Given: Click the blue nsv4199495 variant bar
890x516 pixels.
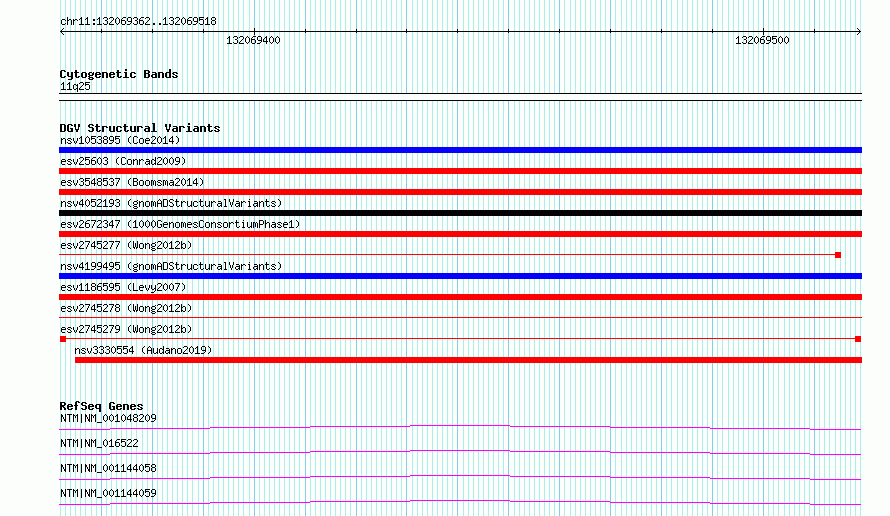Looking at the screenshot, I should (x=460, y=276).
